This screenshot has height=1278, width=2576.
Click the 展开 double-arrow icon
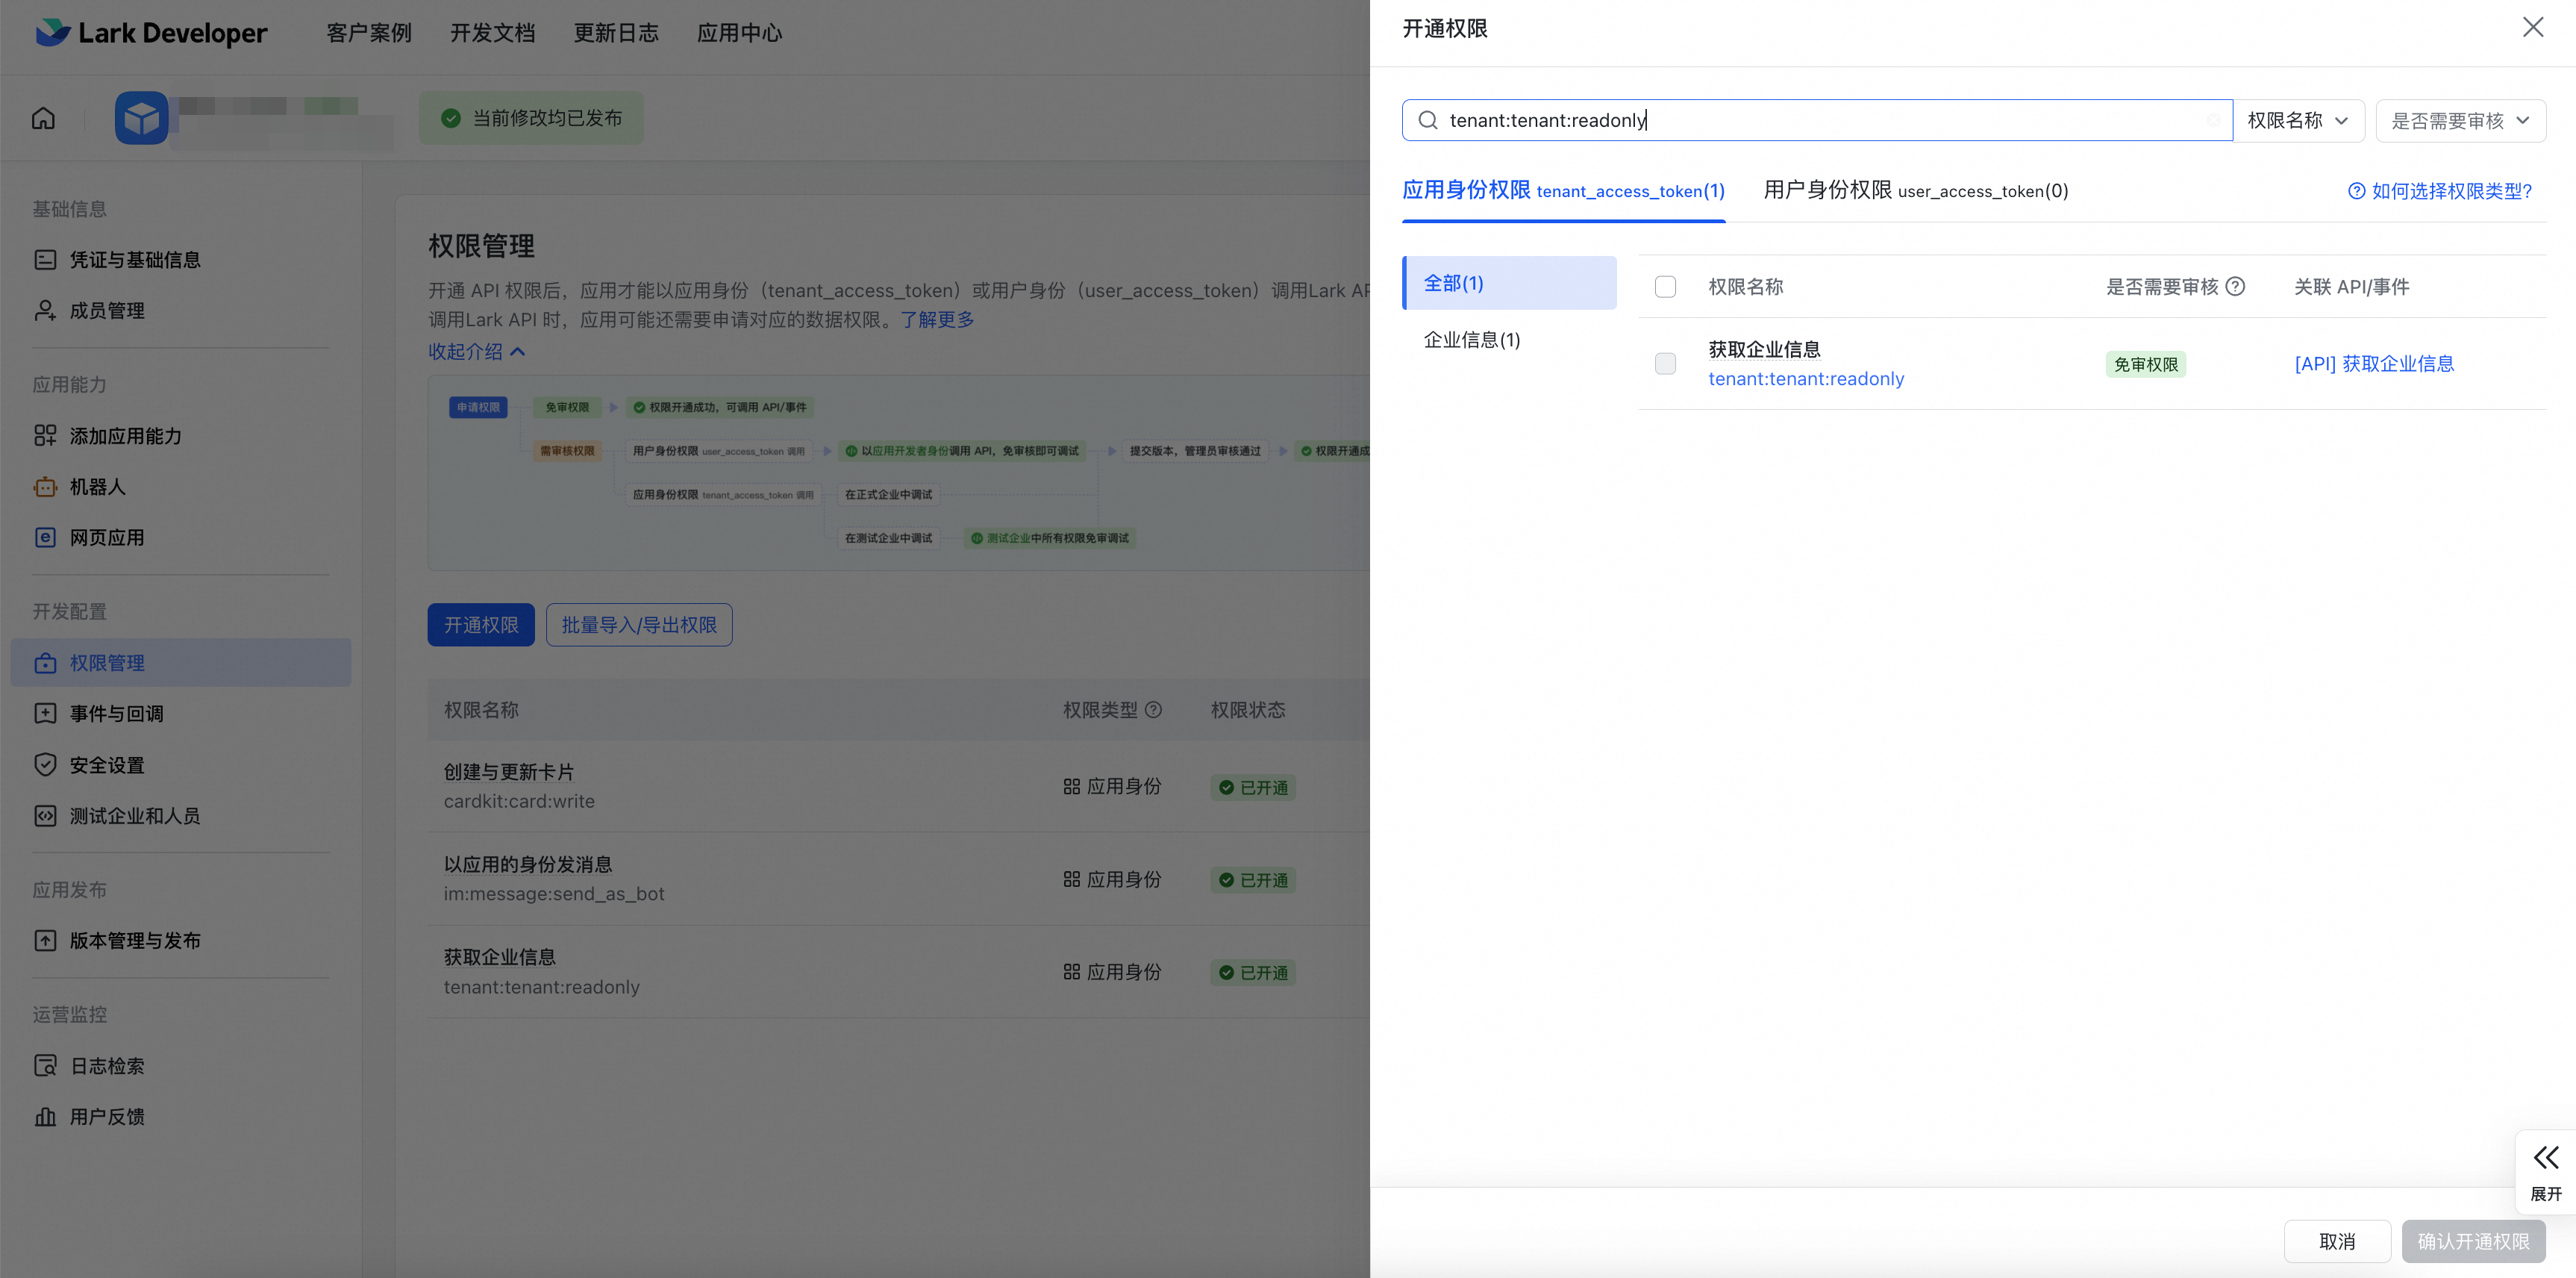pos(2545,1158)
